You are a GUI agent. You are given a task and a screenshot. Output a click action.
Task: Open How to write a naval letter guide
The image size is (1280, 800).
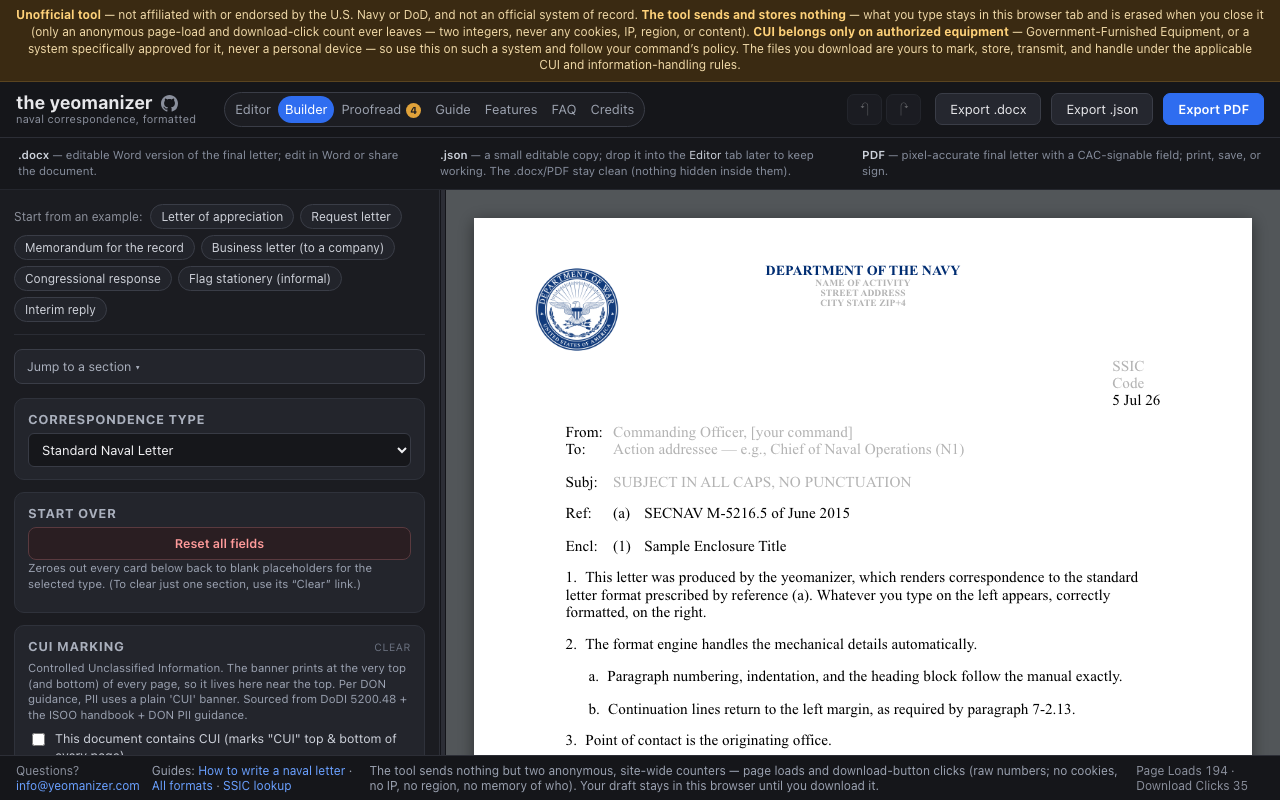(x=271, y=771)
